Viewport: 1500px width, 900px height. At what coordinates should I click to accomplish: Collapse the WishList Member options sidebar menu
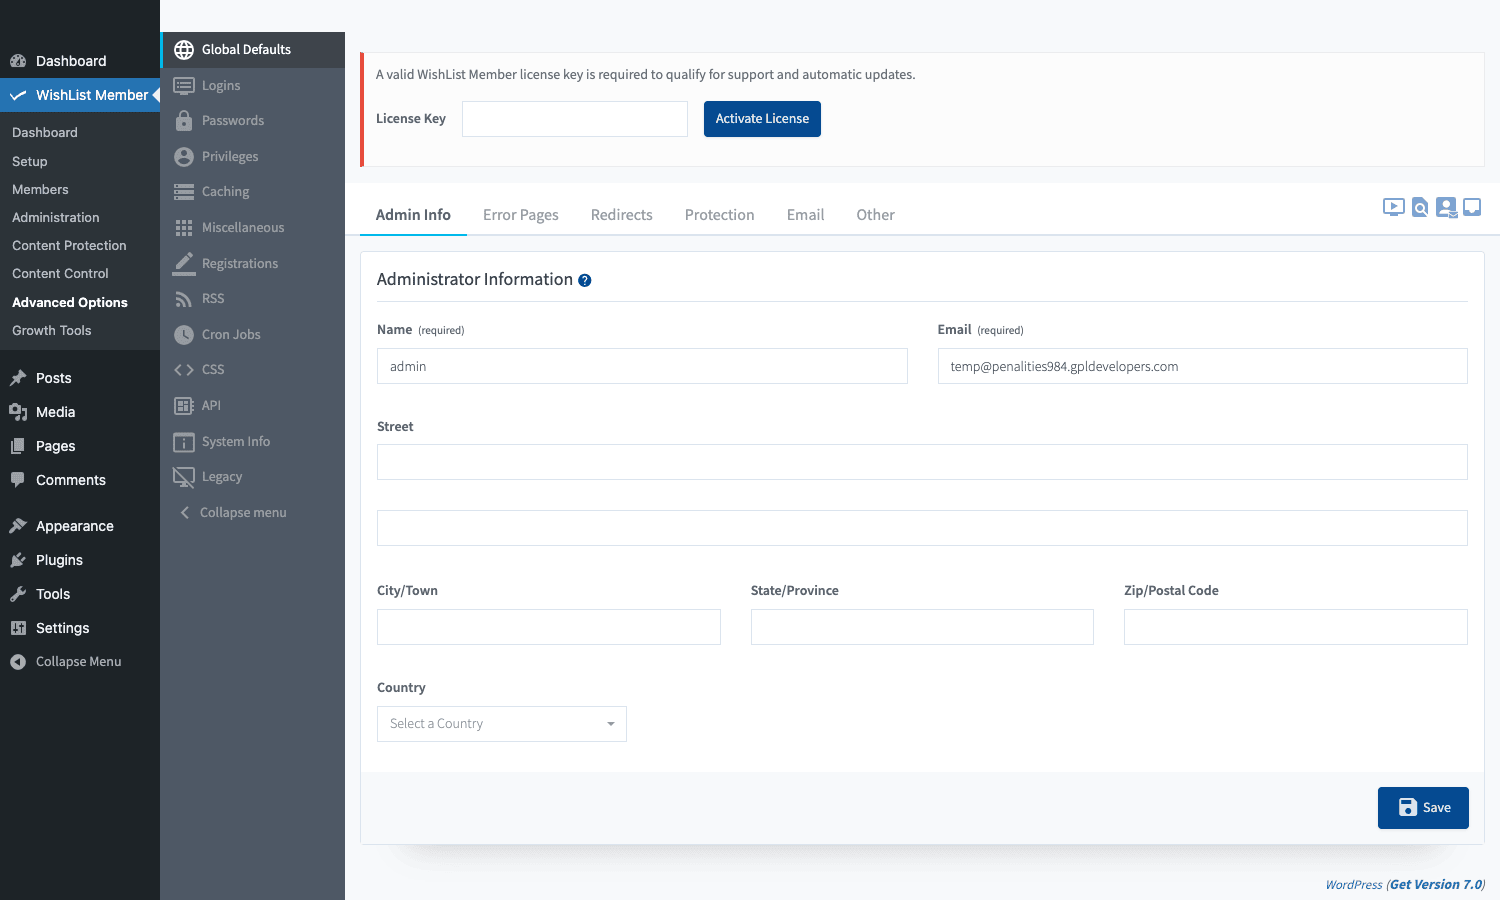coord(253,513)
